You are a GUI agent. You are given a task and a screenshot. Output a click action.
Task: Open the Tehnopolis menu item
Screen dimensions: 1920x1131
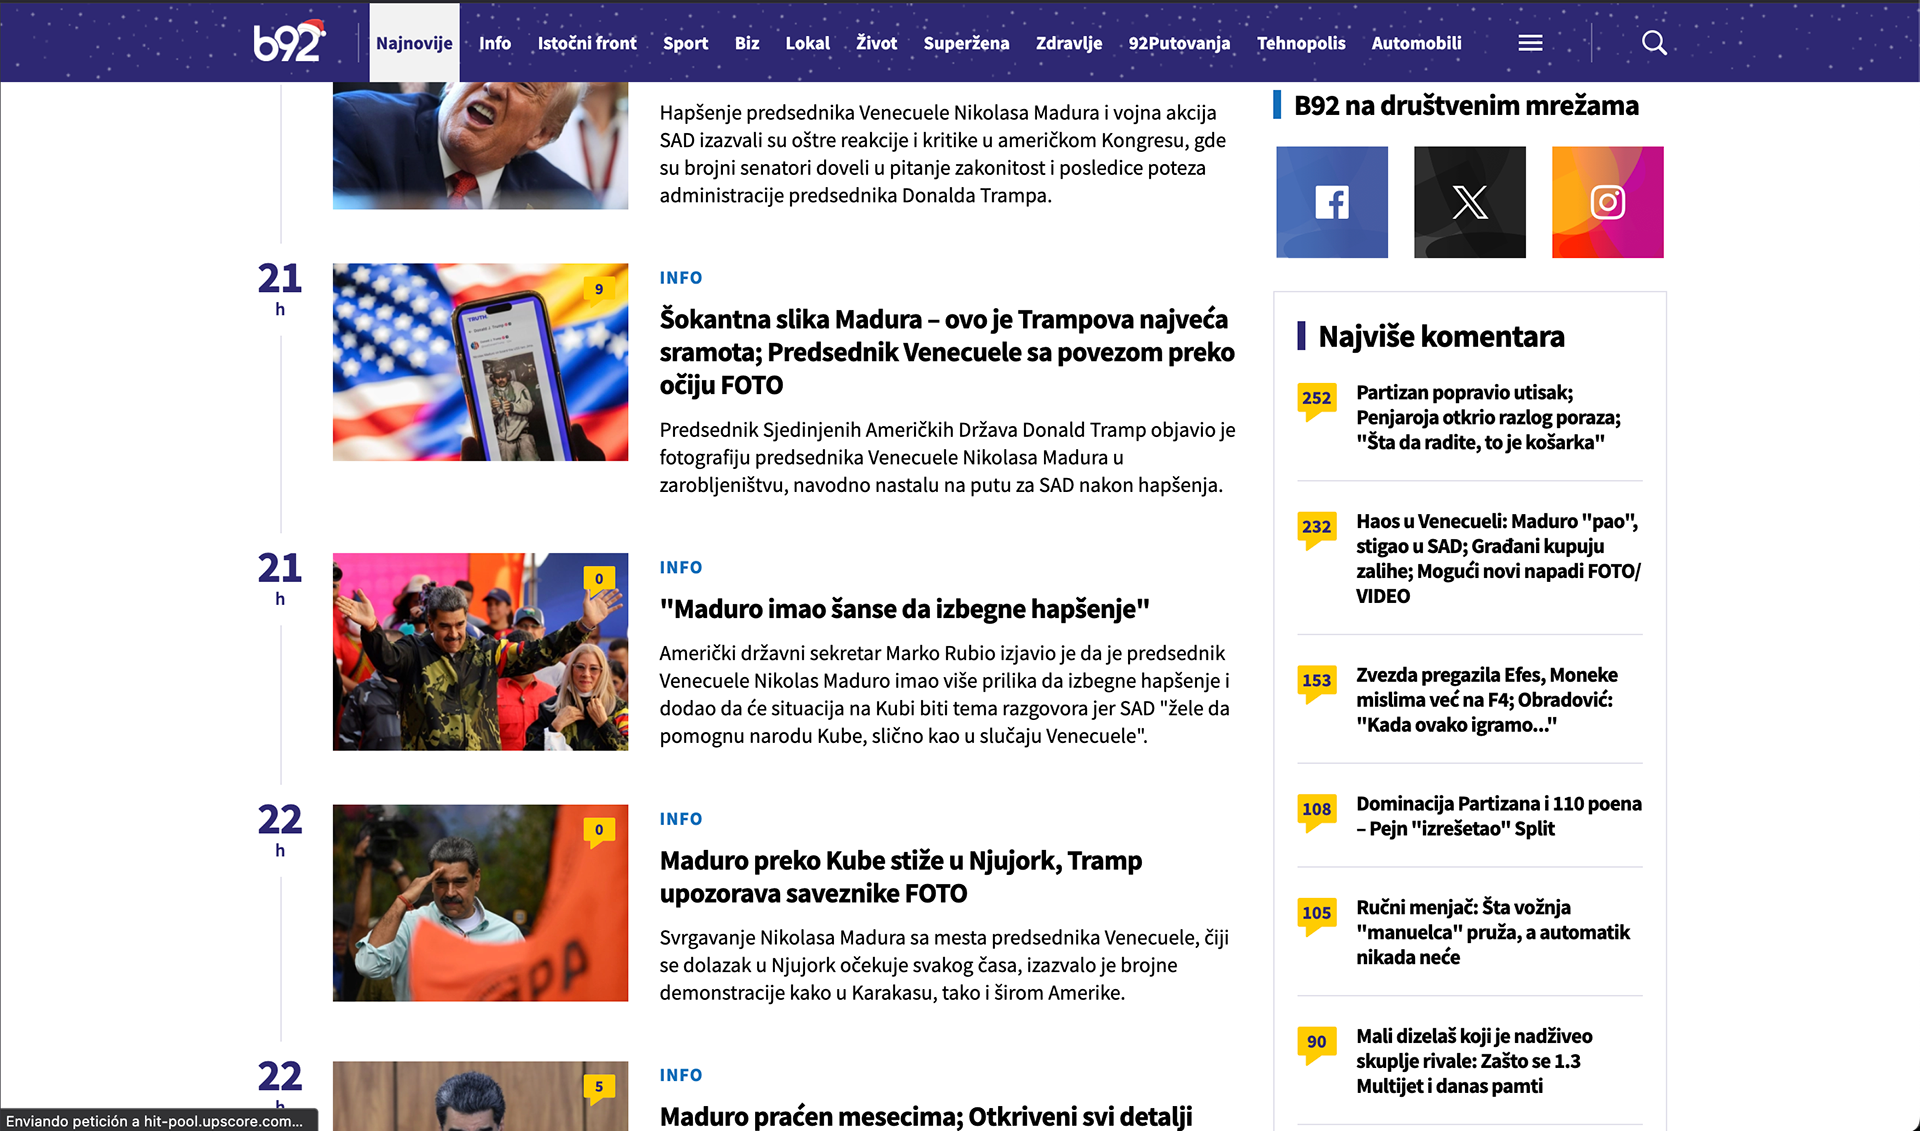pyautogui.click(x=1301, y=43)
